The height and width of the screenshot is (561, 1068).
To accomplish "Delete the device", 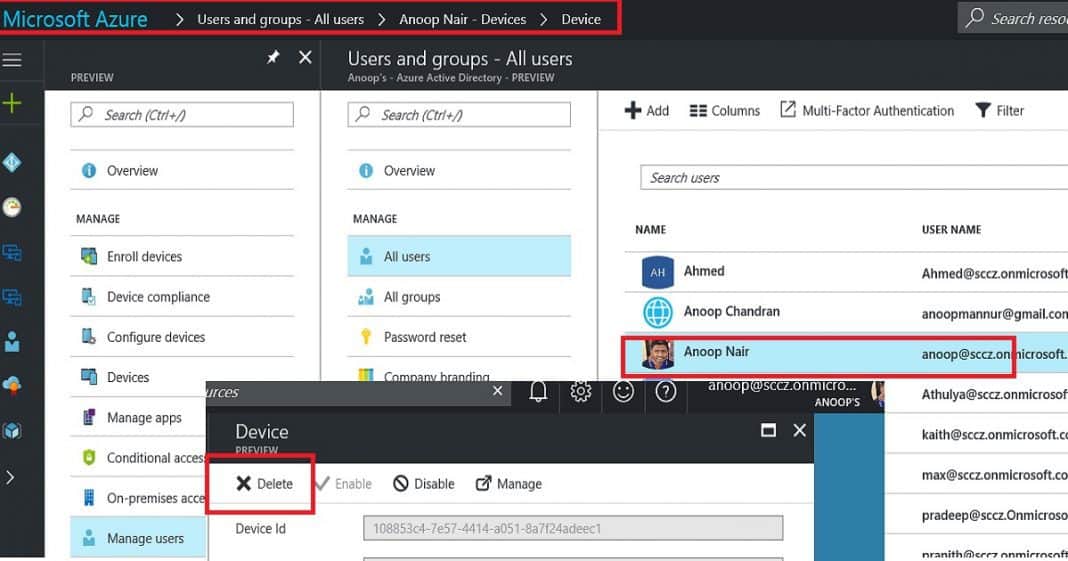I will (x=265, y=484).
